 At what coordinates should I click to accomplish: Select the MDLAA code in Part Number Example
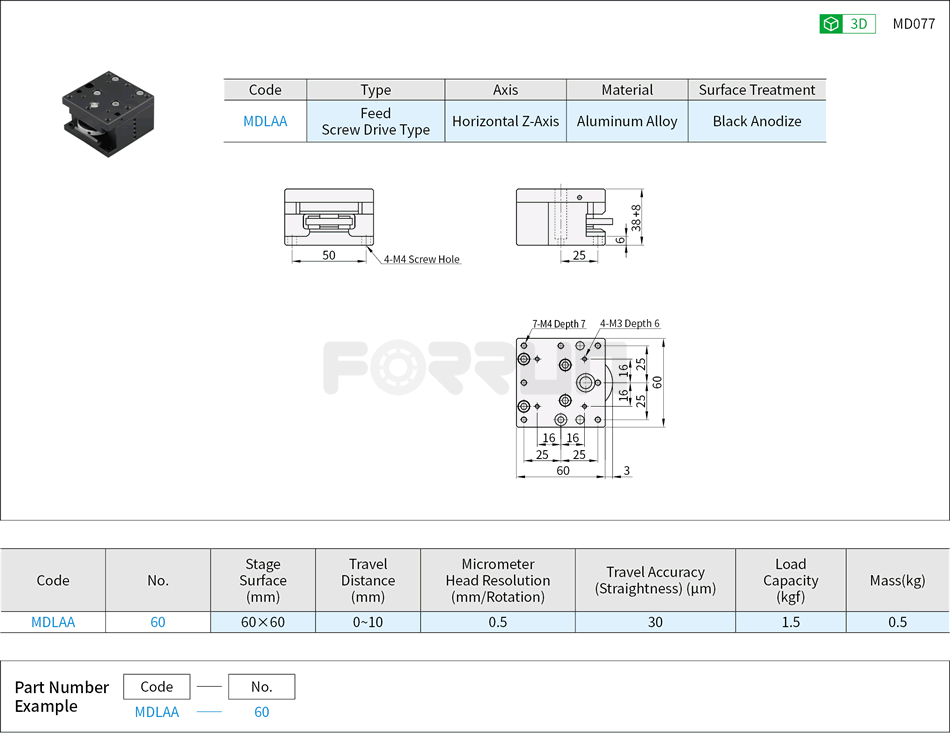click(157, 712)
